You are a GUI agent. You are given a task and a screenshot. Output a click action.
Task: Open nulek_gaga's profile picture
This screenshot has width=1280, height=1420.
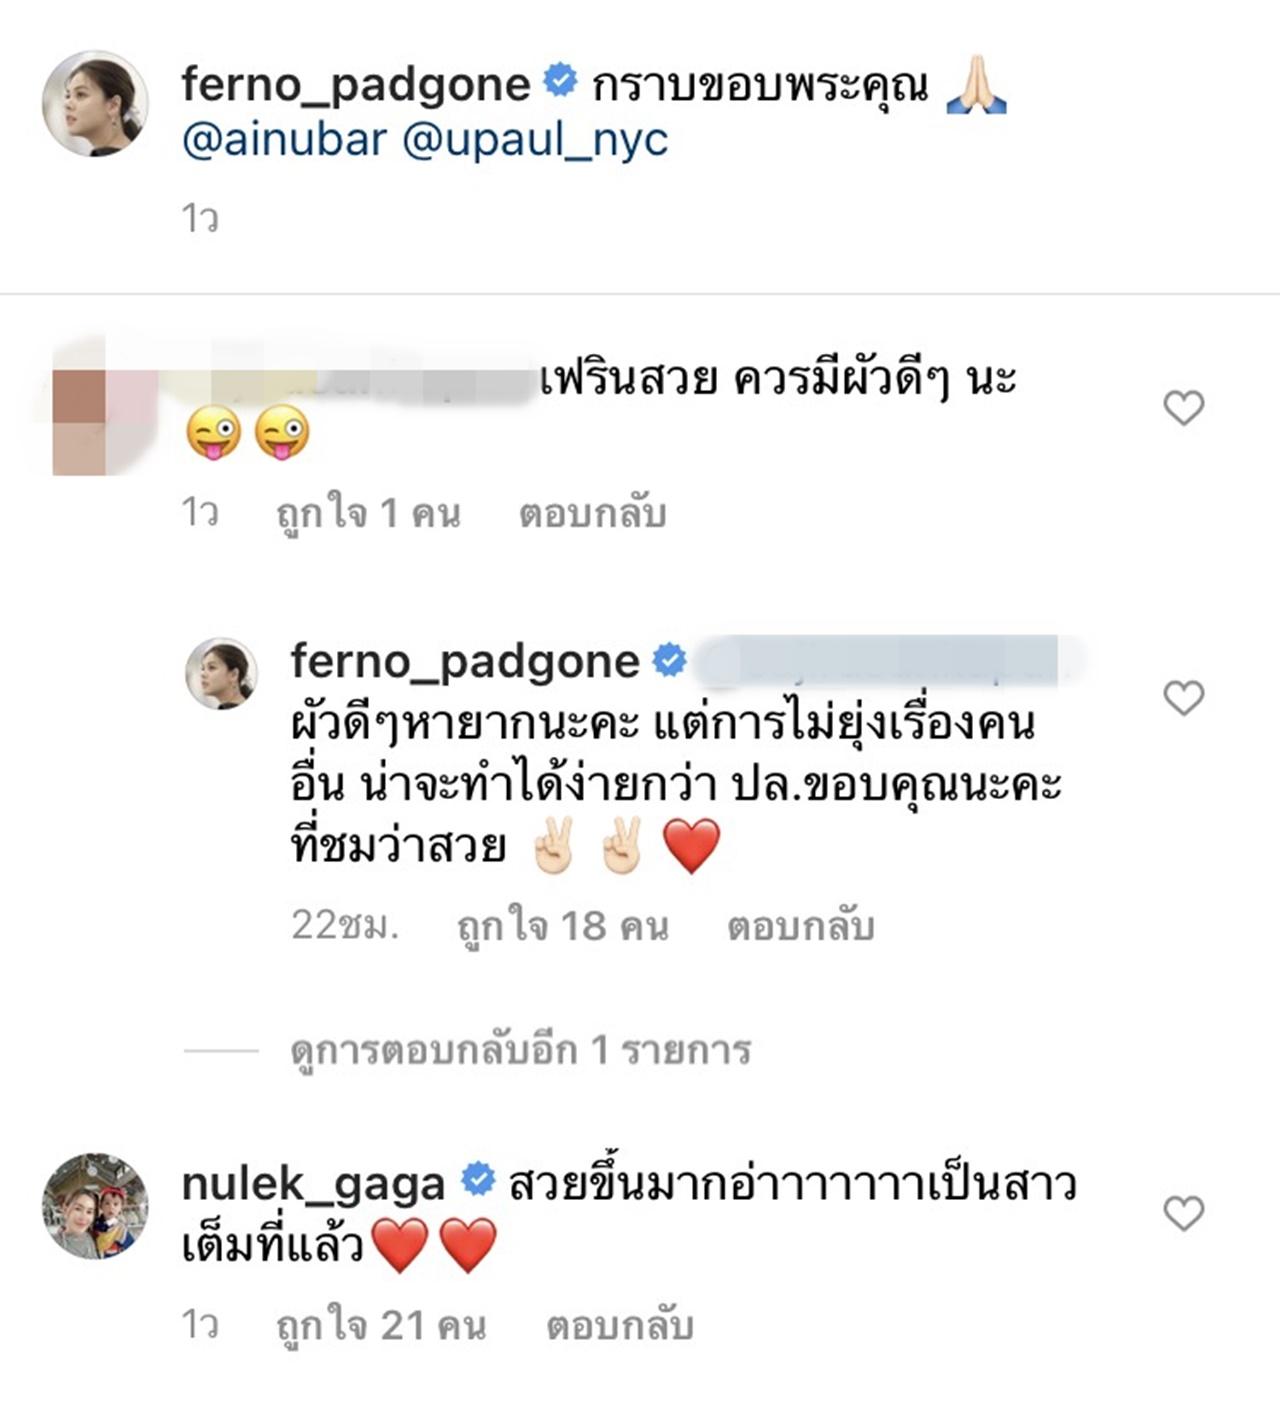click(95, 1205)
